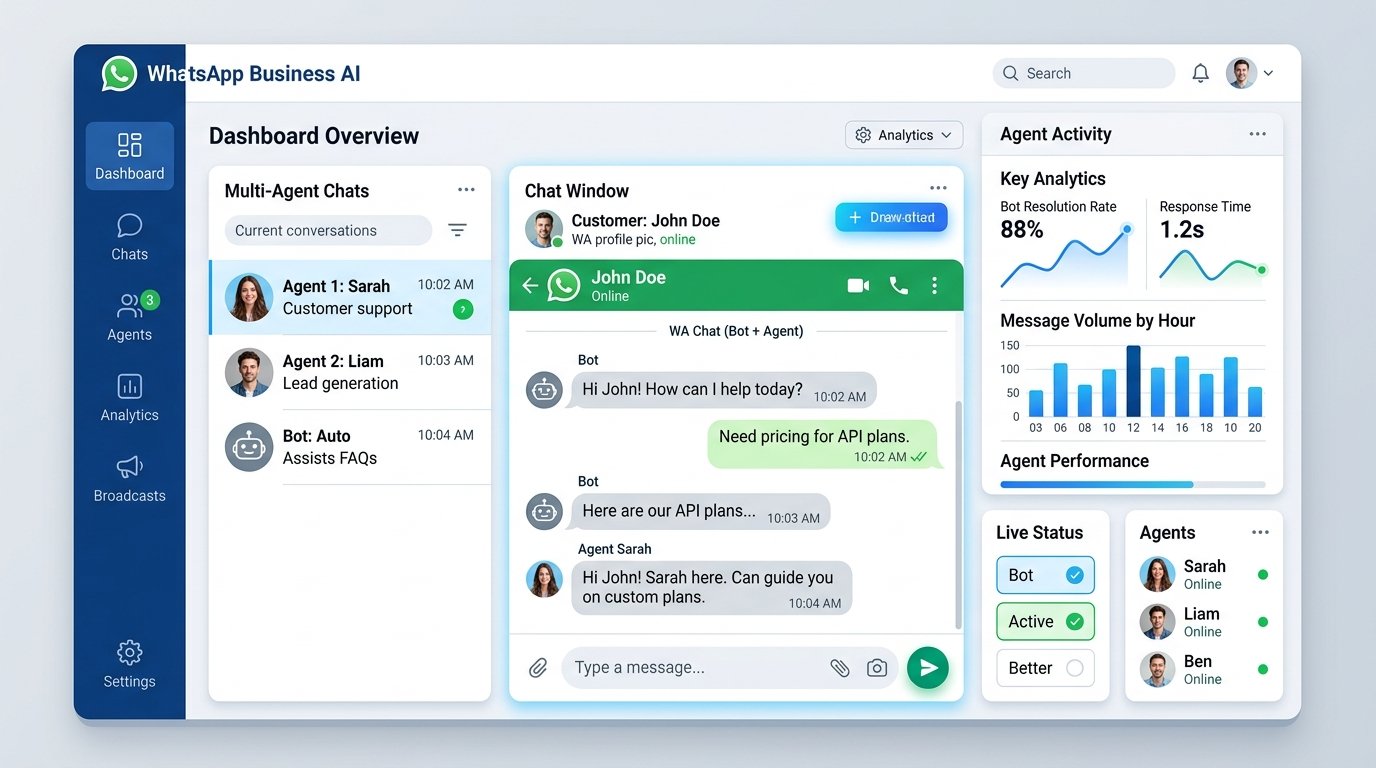The height and width of the screenshot is (768, 1376).
Task: Click the gear icon in Analytics dropdown
Action: (x=863, y=135)
